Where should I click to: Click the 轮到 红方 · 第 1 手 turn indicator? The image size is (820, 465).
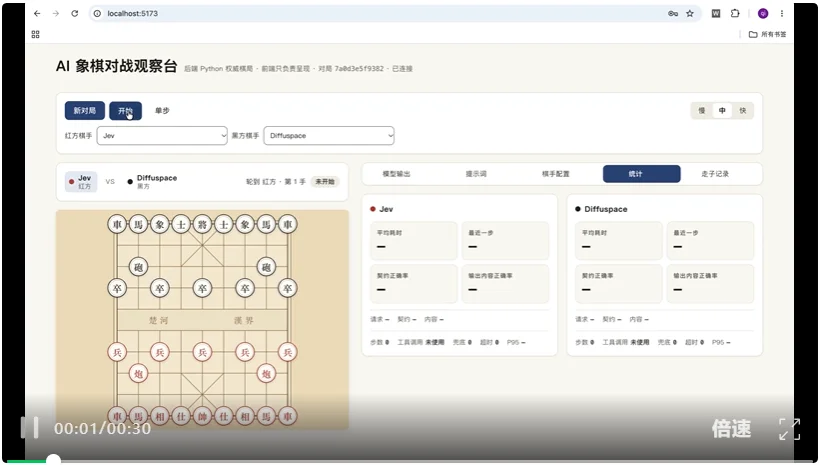pyautogui.click(x=276, y=182)
